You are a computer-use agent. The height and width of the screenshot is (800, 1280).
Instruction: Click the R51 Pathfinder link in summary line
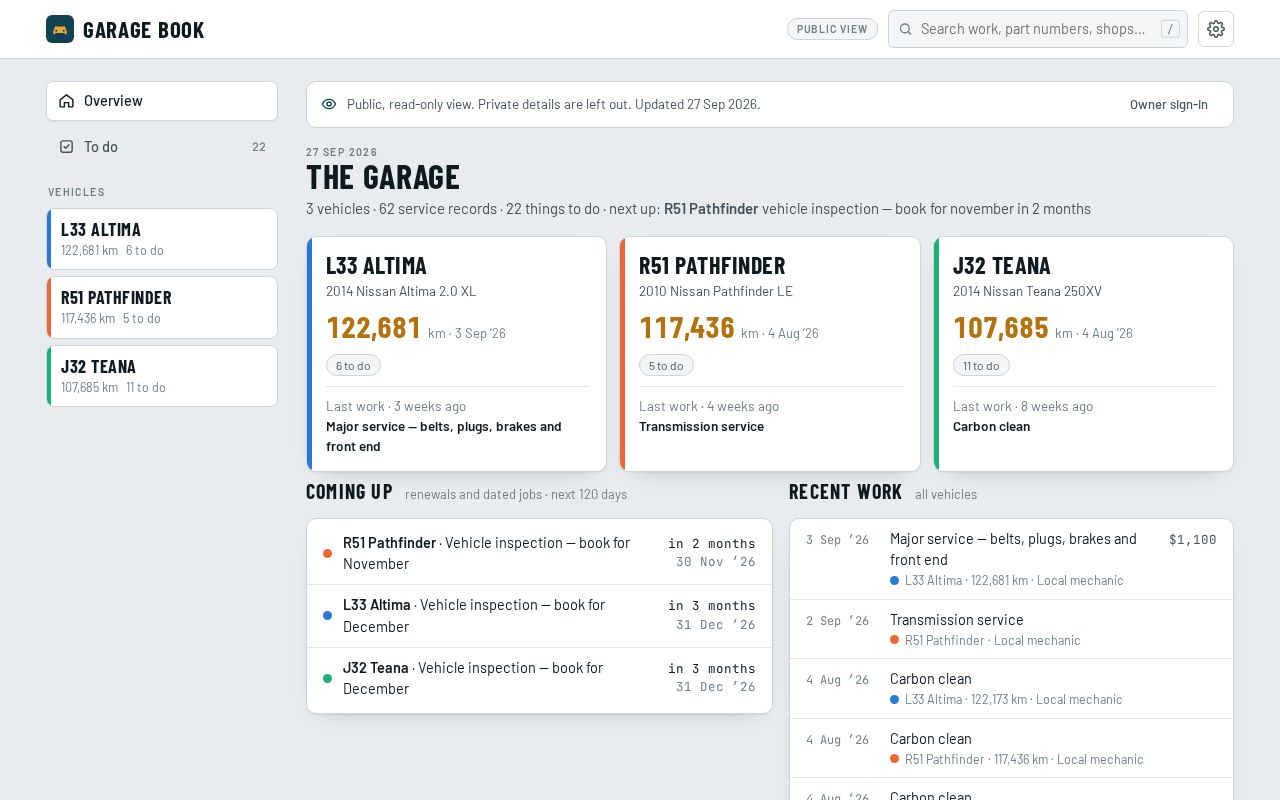tap(711, 209)
